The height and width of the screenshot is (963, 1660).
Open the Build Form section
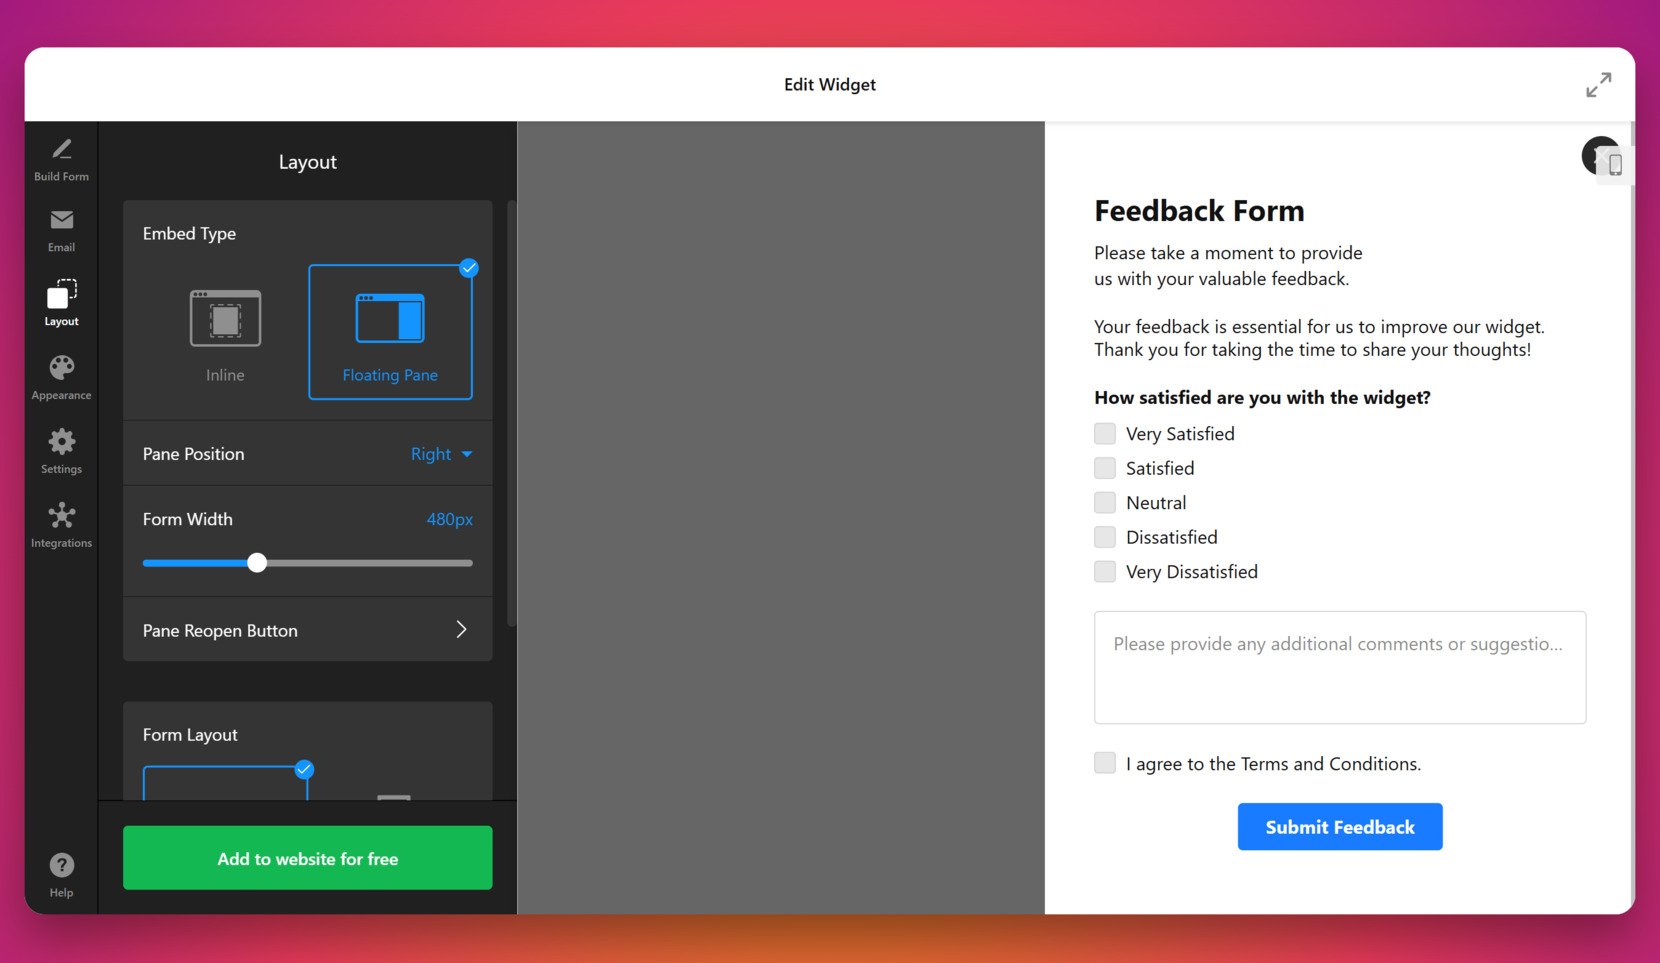coord(61,160)
